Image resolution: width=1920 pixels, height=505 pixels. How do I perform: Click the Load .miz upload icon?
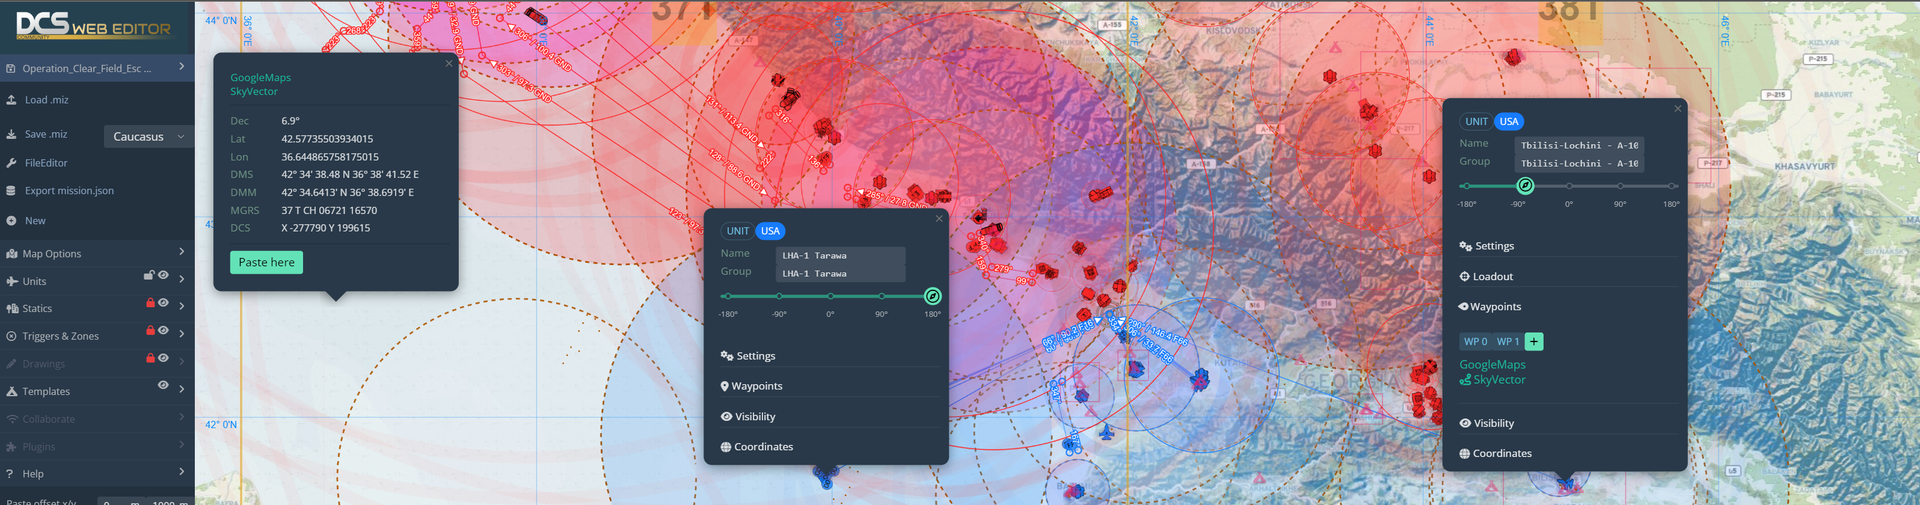tap(11, 100)
